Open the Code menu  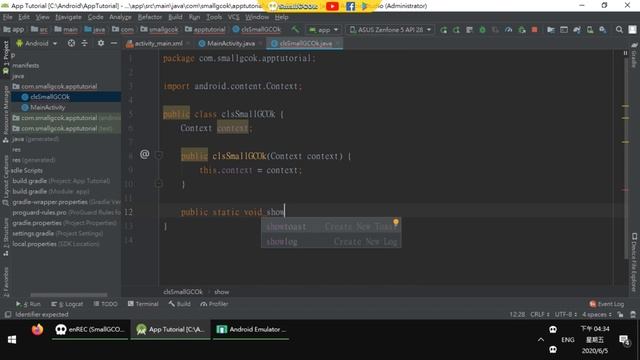(x=96, y=17)
